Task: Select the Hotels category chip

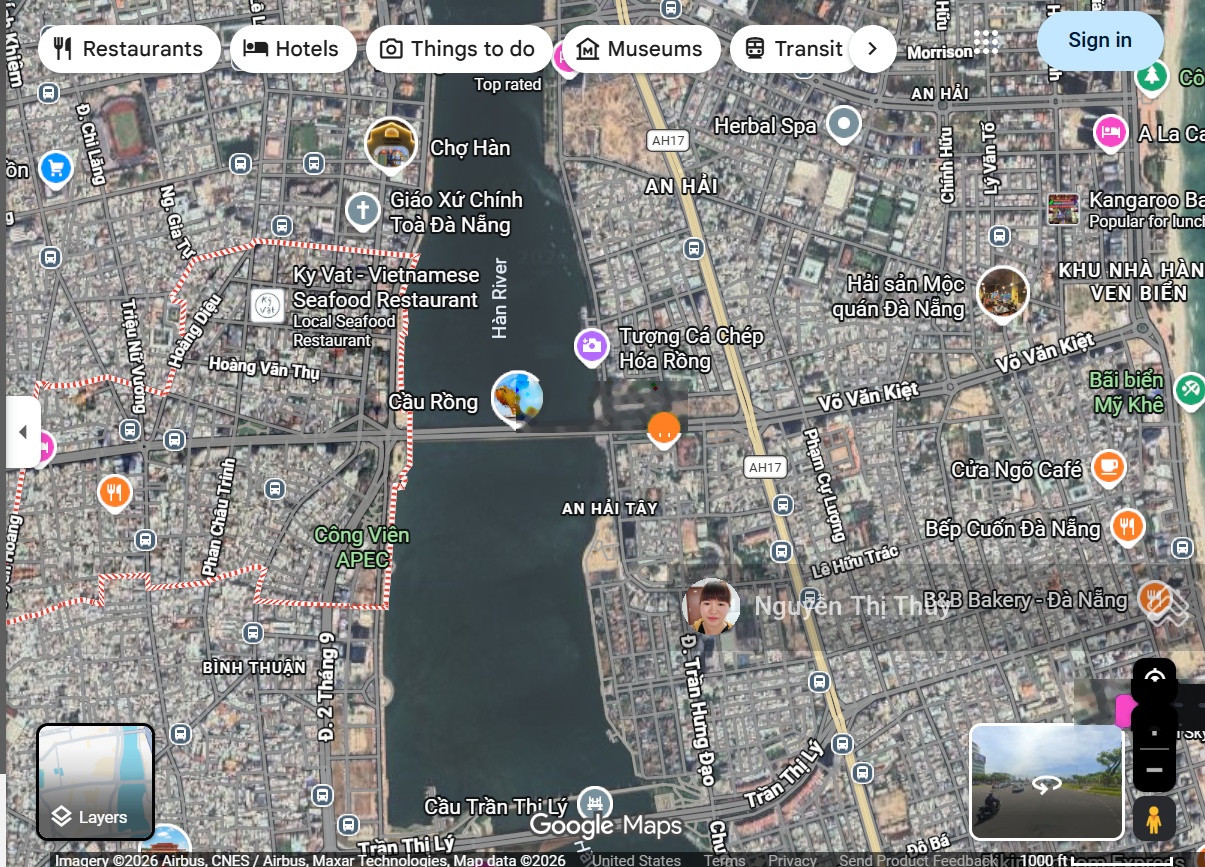Action: click(x=292, y=49)
